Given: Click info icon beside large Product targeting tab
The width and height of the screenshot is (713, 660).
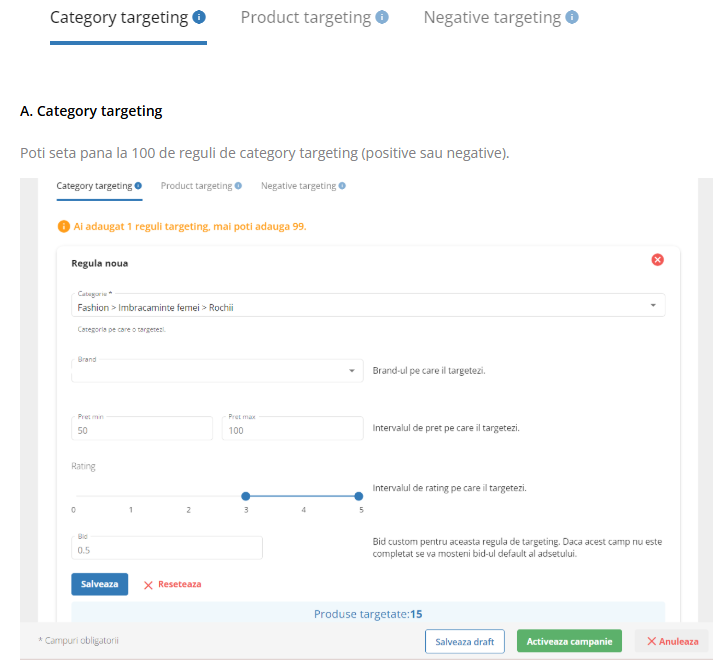Looking at the screenshot, I should coord(382,17).
